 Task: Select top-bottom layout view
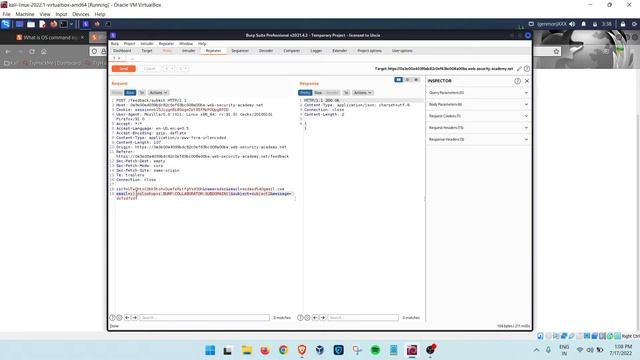[407, 80]
